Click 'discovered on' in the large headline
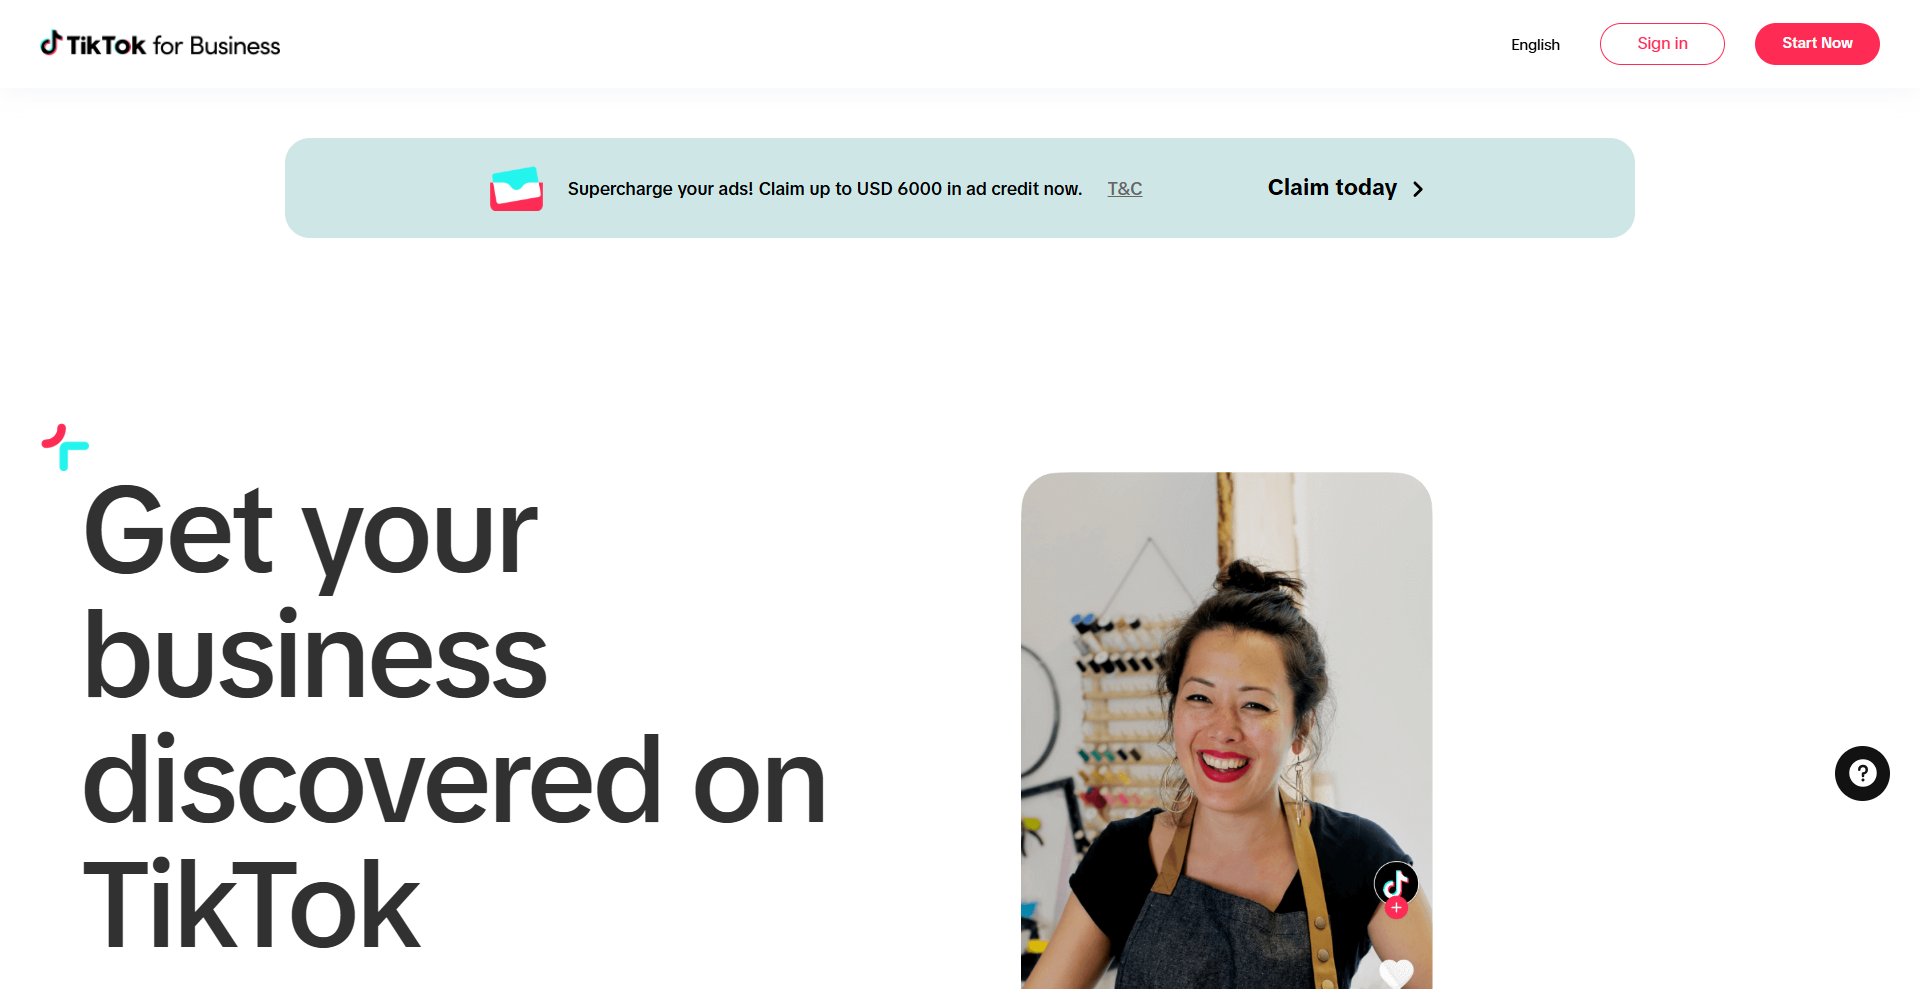Screen dimensions: 1920x989 (455, 780)
